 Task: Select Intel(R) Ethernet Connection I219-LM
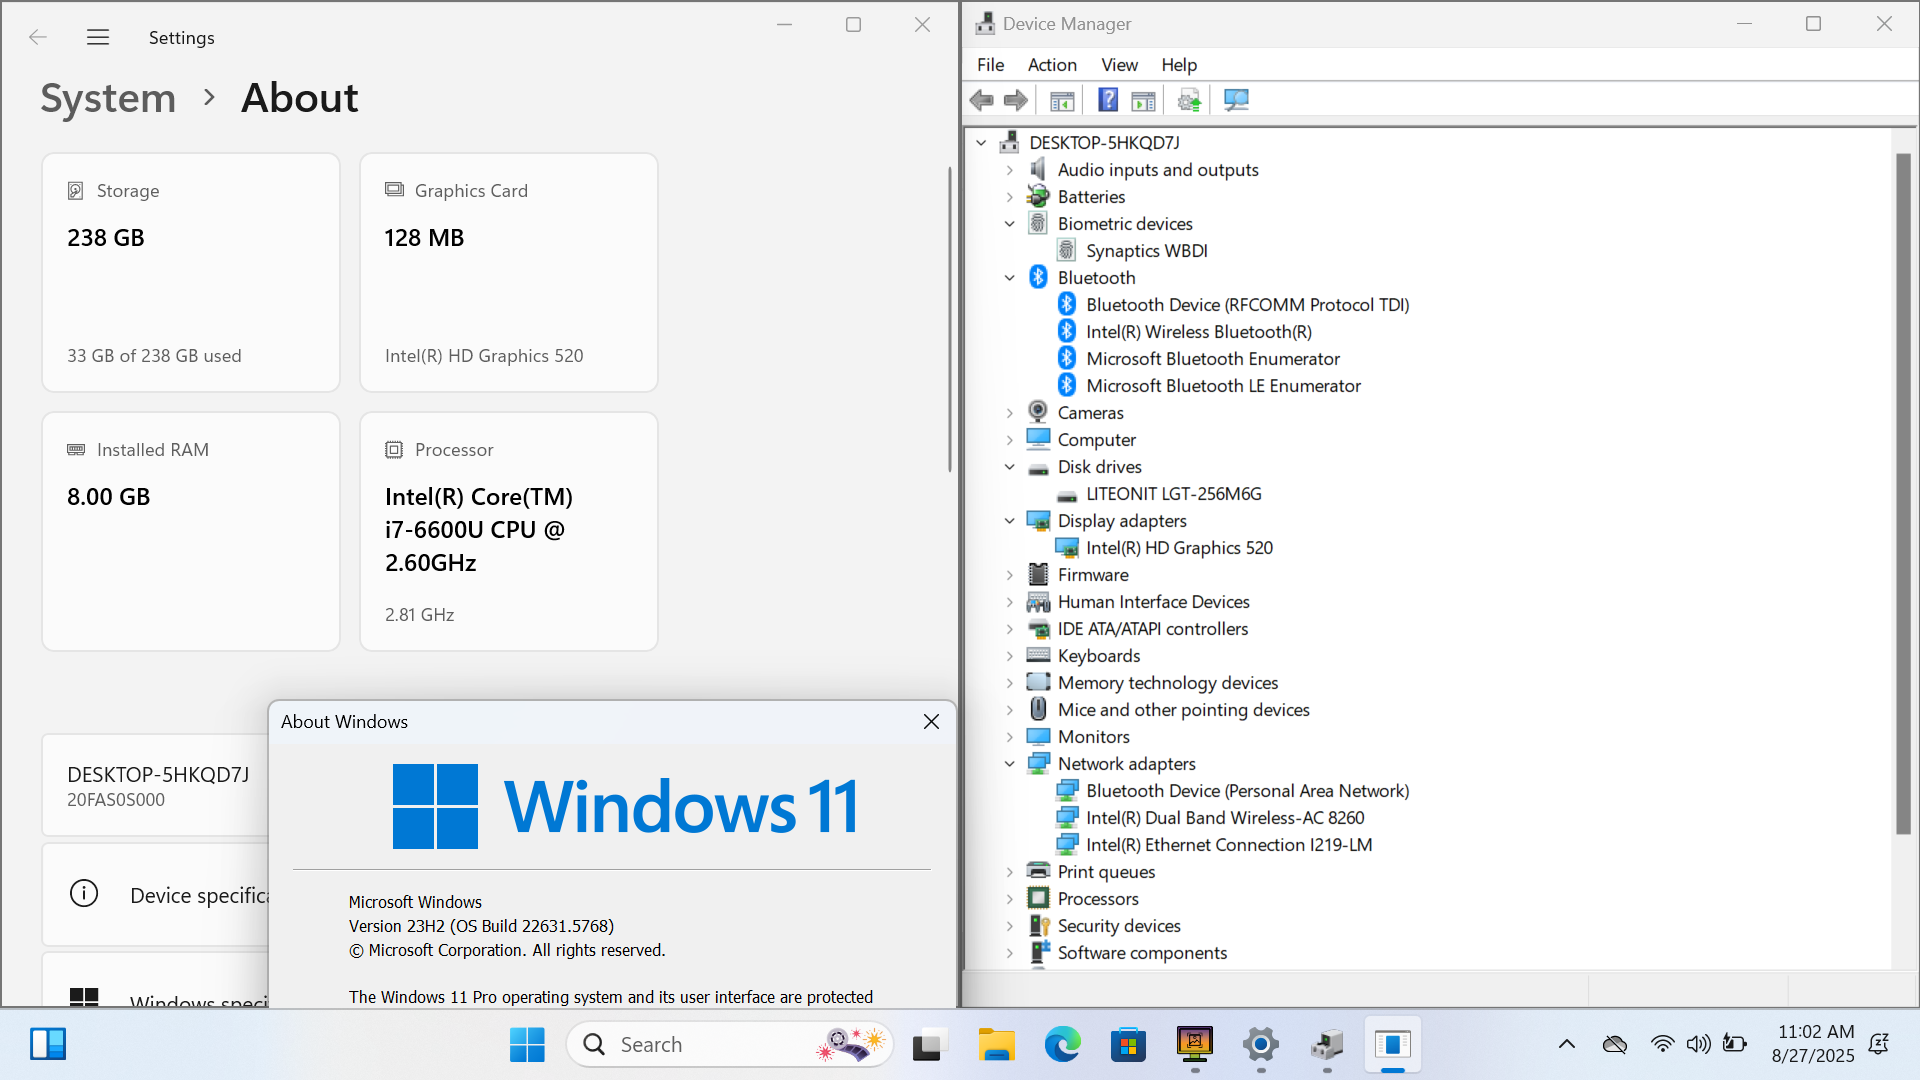coord(1229,845)
